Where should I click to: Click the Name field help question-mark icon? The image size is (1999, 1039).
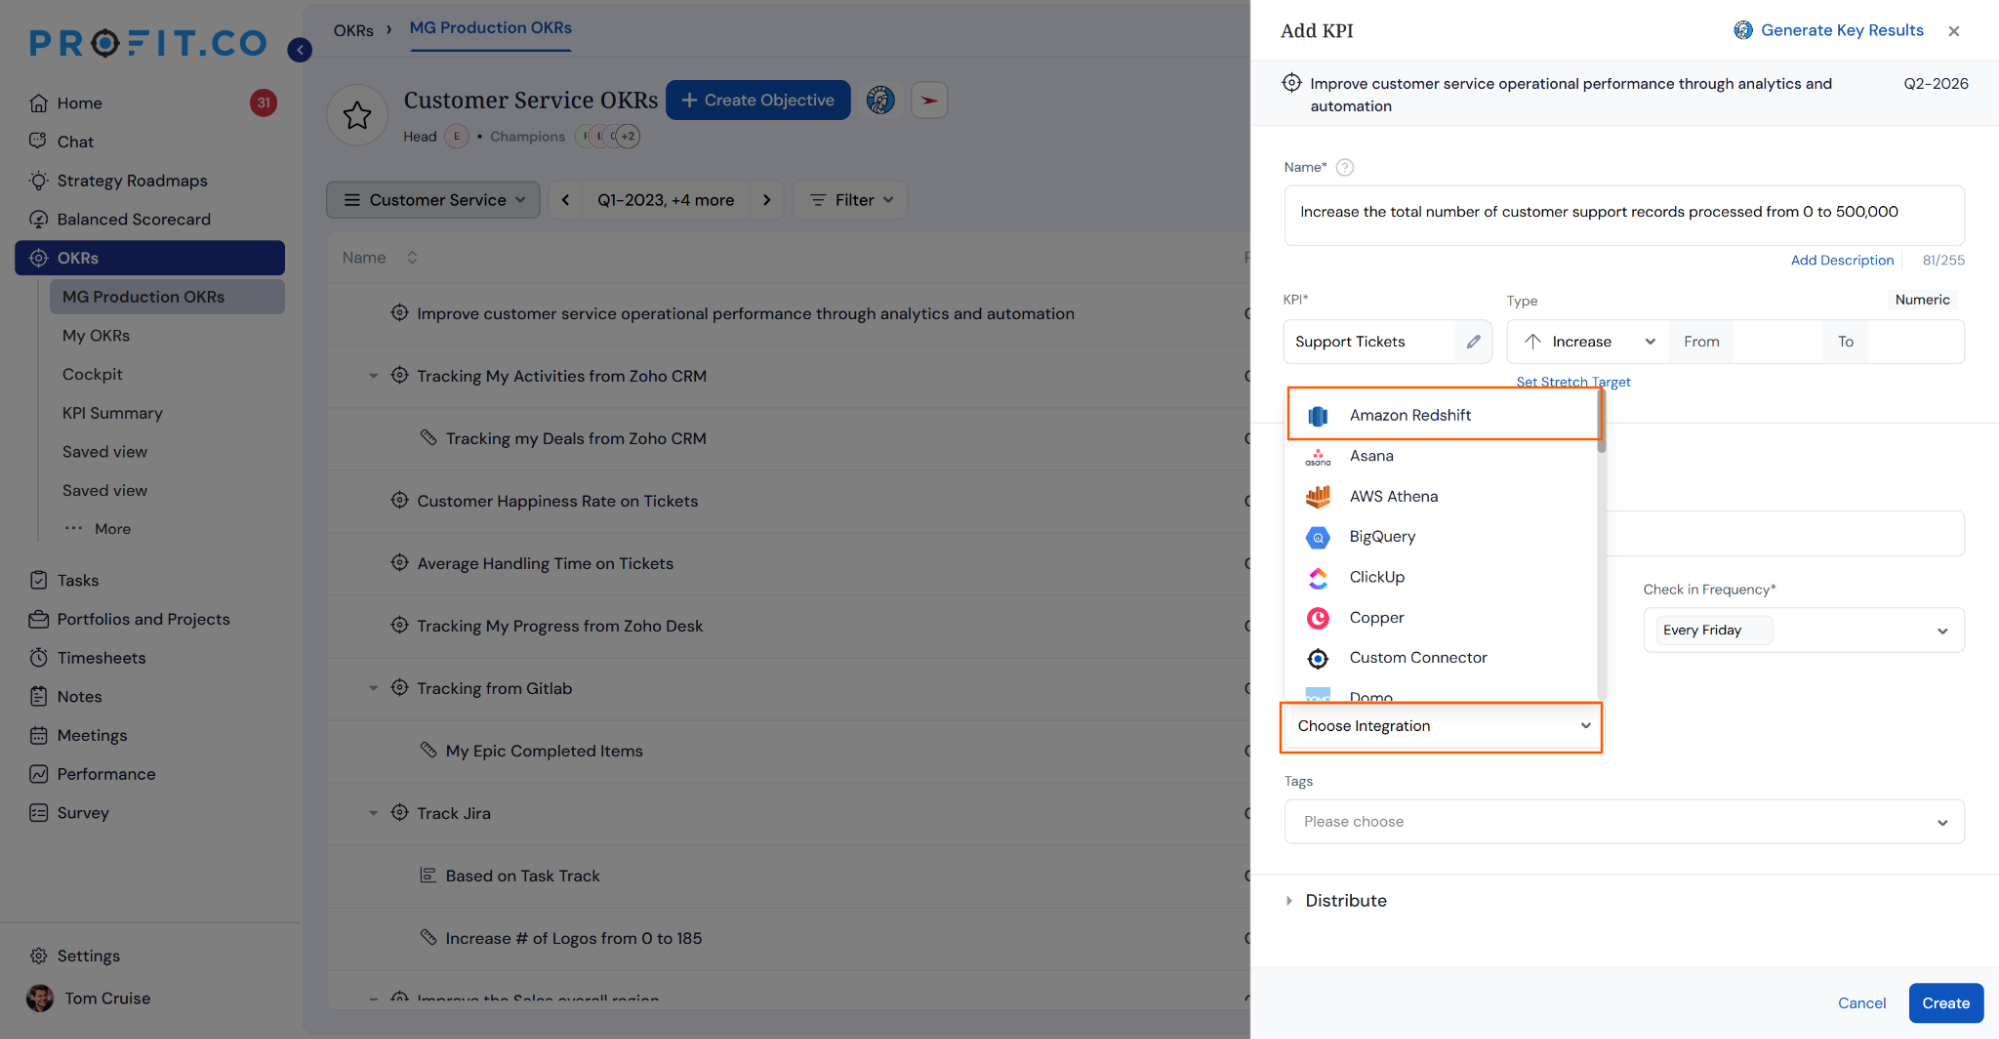click(1345, 168)
